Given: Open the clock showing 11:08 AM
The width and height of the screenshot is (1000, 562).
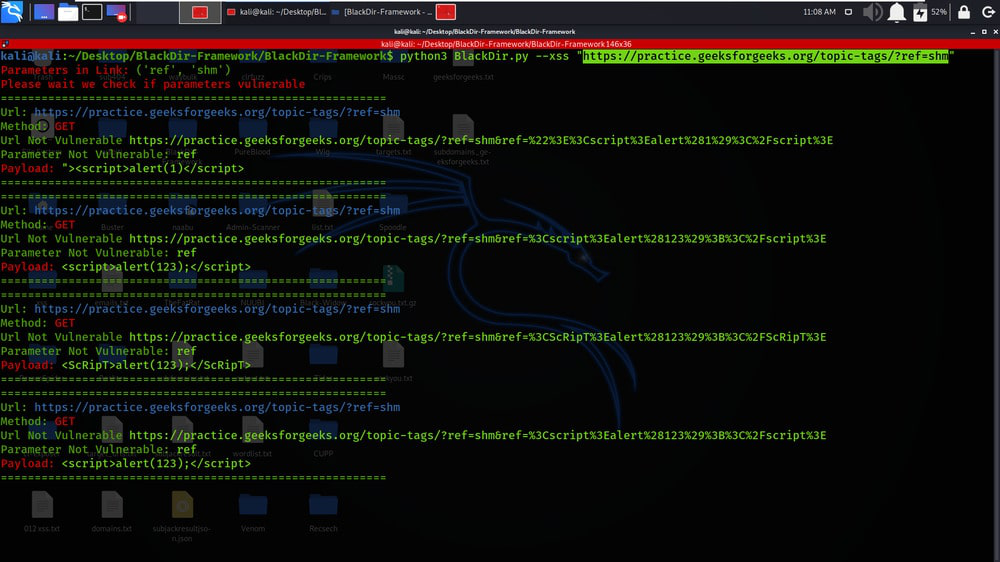Looking at the screenshot, I should pos(819,12).
